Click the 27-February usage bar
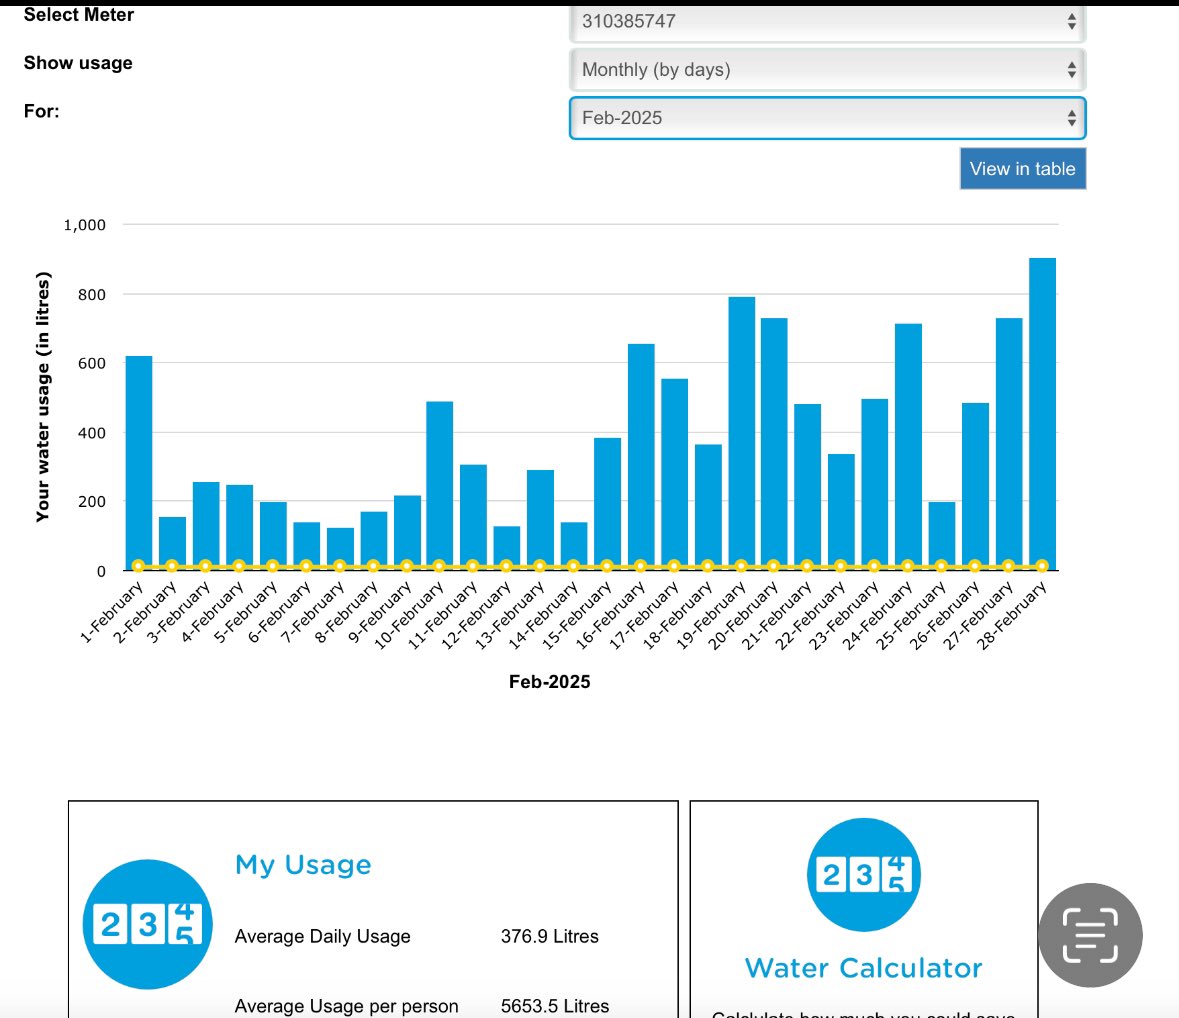The width and height of the screenshot is (1179, 1018). pyautogui.click(x=1009, y=444)
